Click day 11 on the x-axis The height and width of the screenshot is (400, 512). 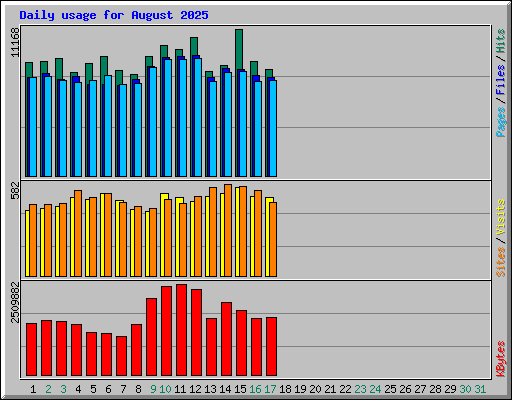pos(180,389)
